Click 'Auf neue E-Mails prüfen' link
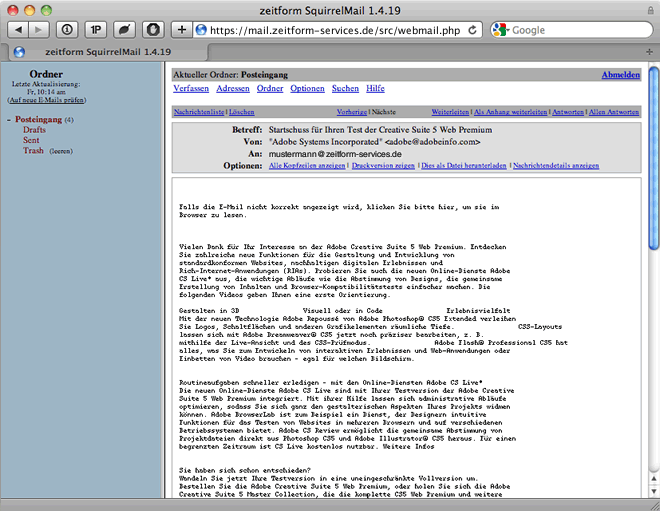 [x=47, y=100]
